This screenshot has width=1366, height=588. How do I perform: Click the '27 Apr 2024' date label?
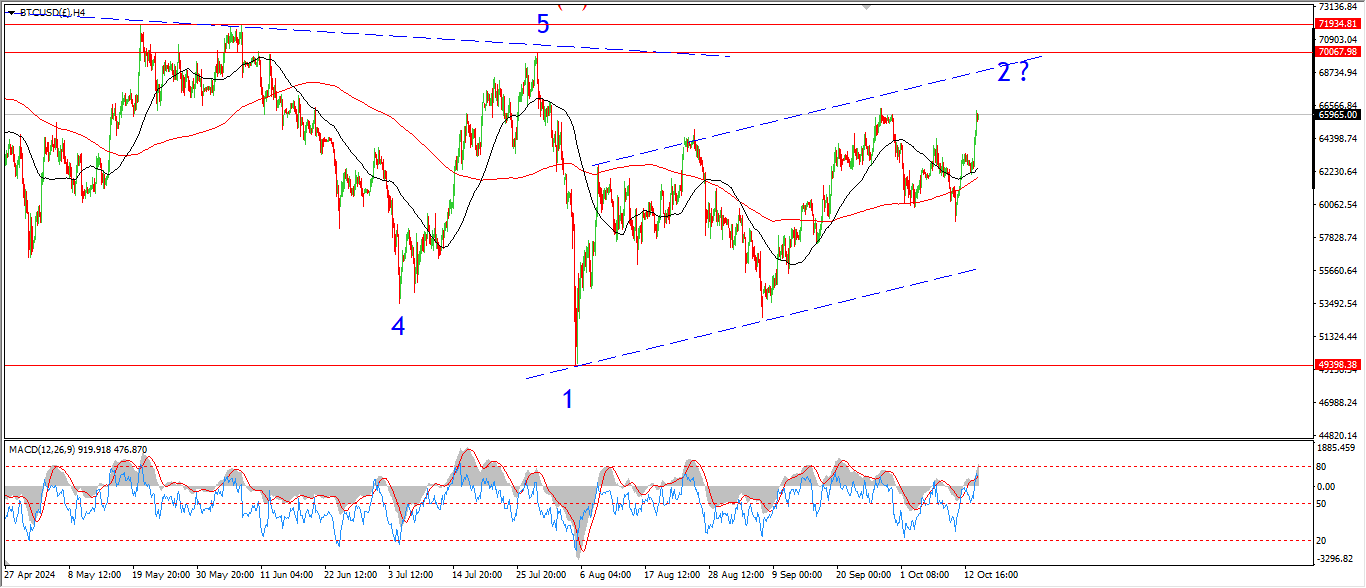pyautogui.click(x=30, y=576)
